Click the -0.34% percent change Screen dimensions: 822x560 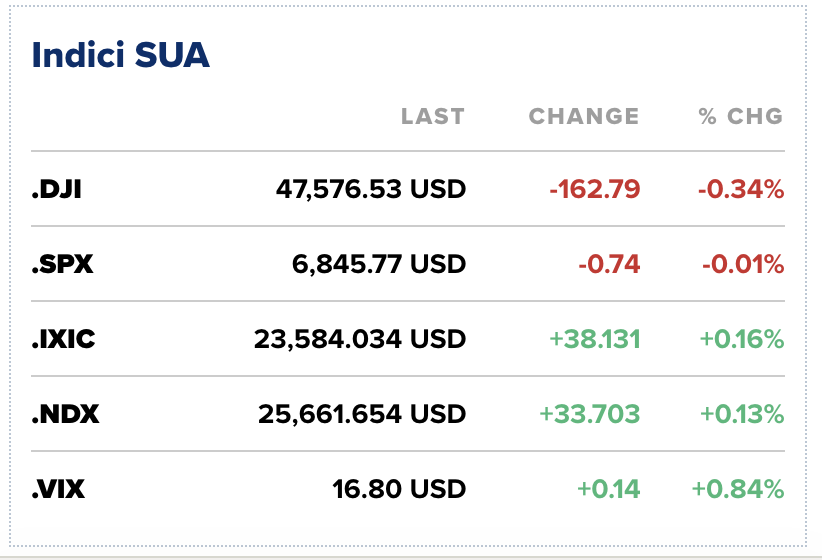click(x=741, y=189)
